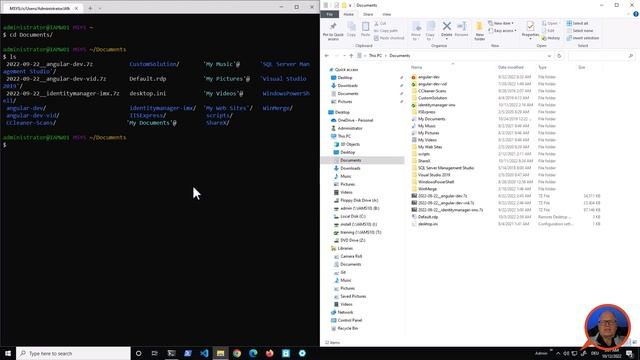The image size is (640, 360).
Task: Click the Explorer search box
Action: pos(601,56)
